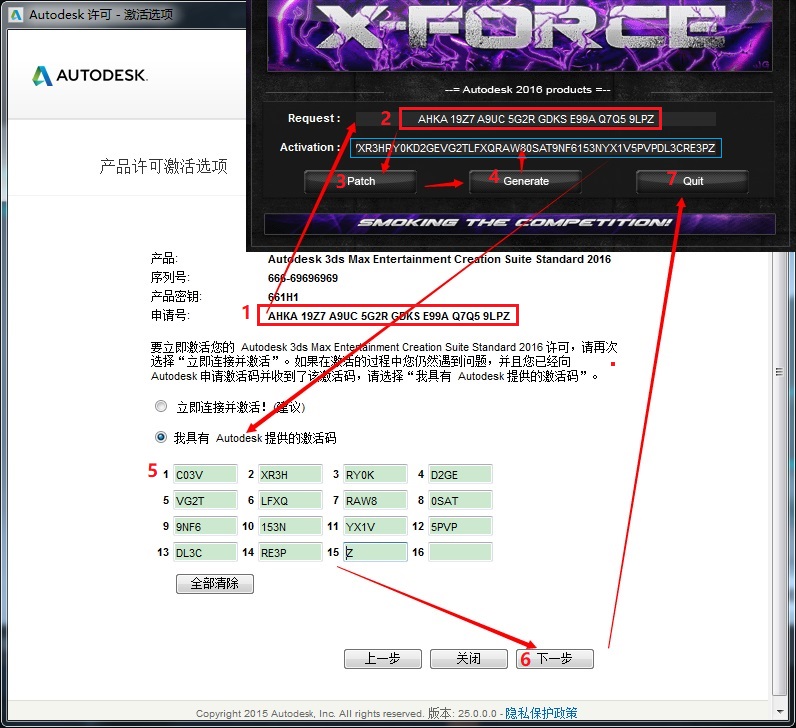
Task: Click activation code field 11 containing YX1V
Action: pos(375,526)
